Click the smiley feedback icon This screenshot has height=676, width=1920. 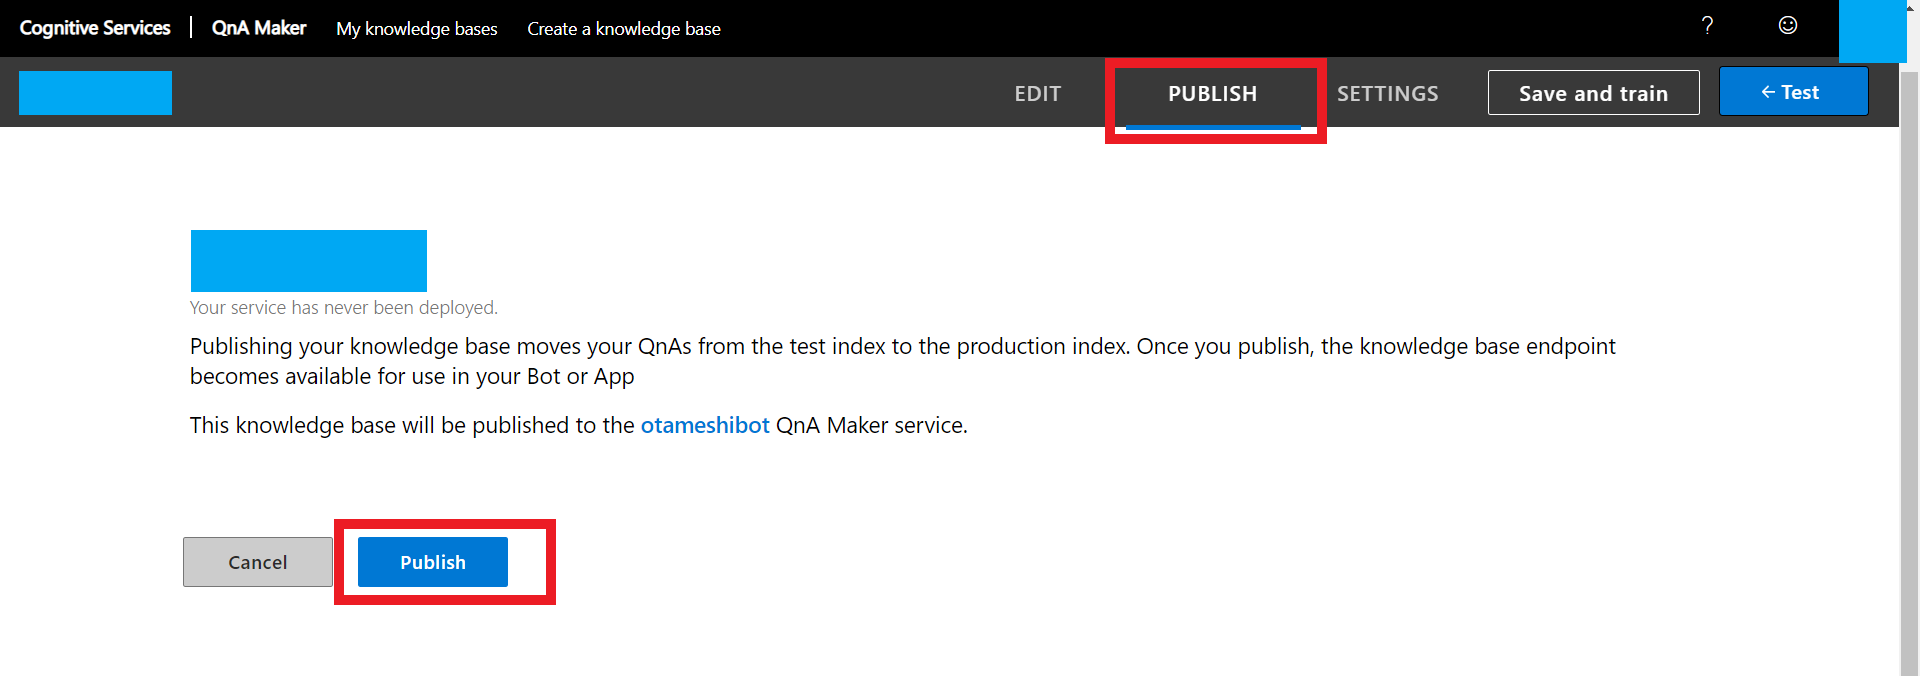[1788, 26]
